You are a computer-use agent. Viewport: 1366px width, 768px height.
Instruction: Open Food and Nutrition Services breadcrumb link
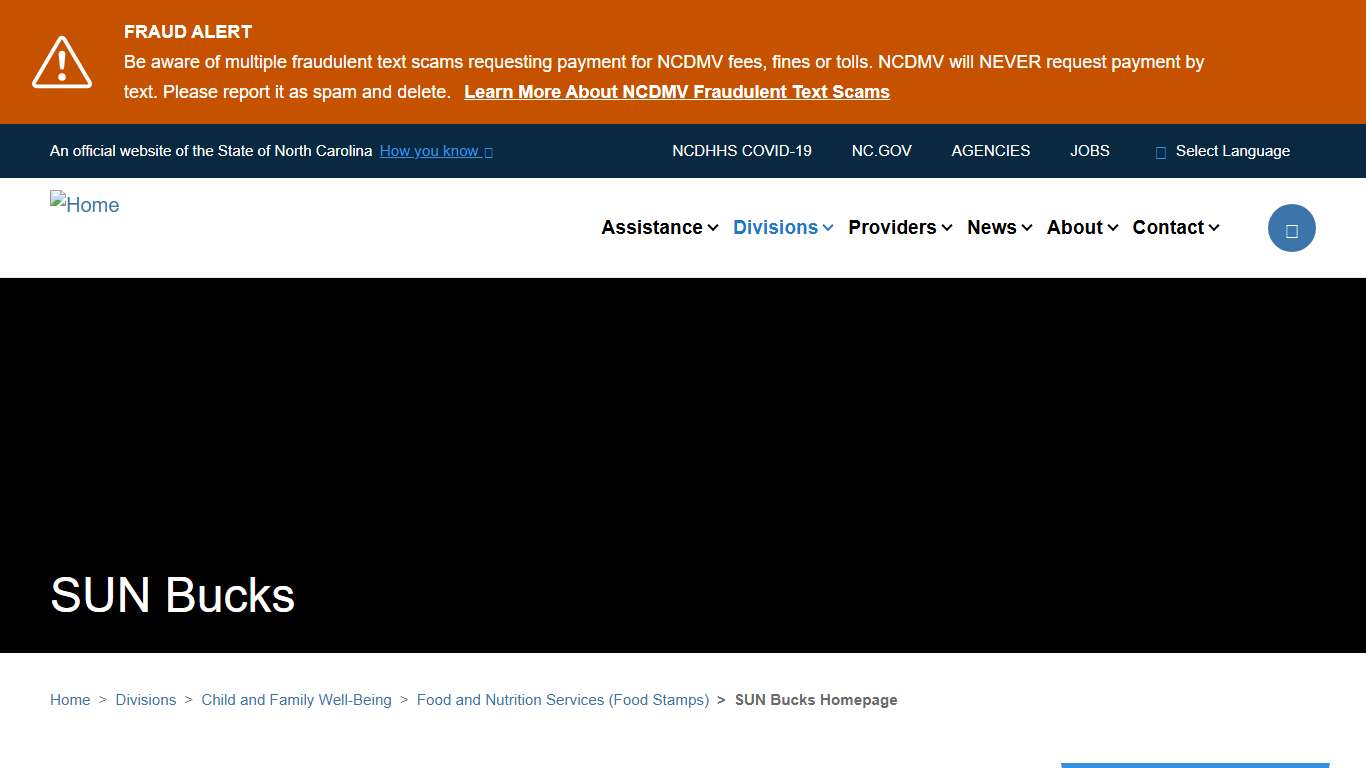click(x=562, y=700)
